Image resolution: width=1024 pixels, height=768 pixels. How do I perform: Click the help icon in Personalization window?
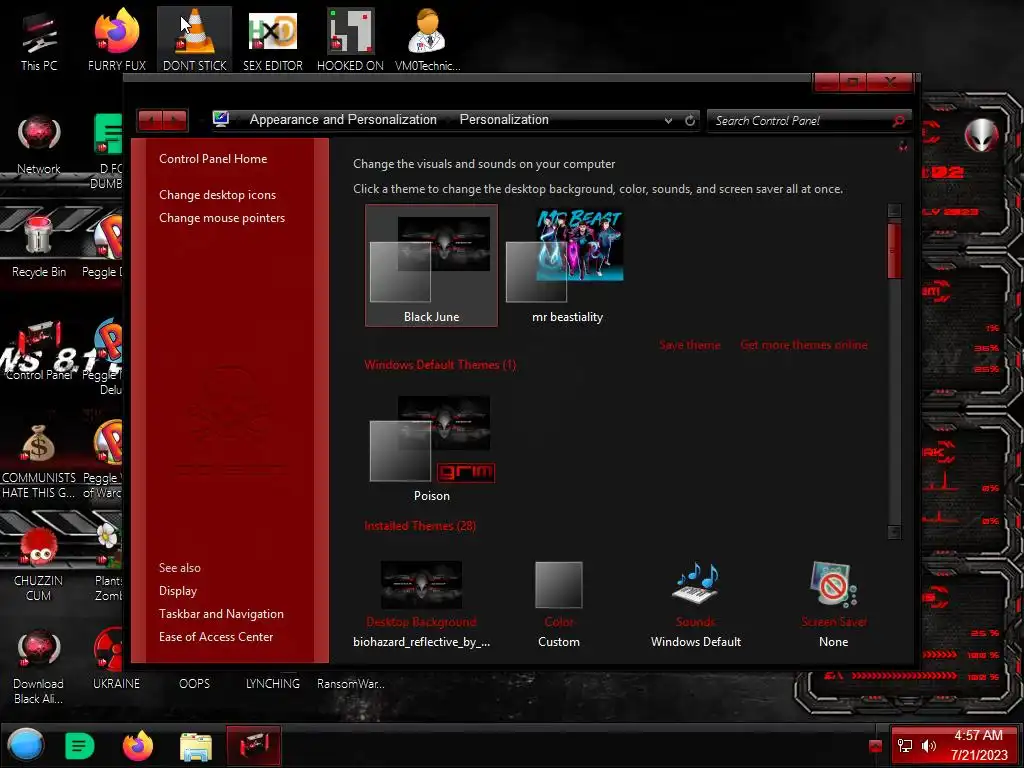903,146
